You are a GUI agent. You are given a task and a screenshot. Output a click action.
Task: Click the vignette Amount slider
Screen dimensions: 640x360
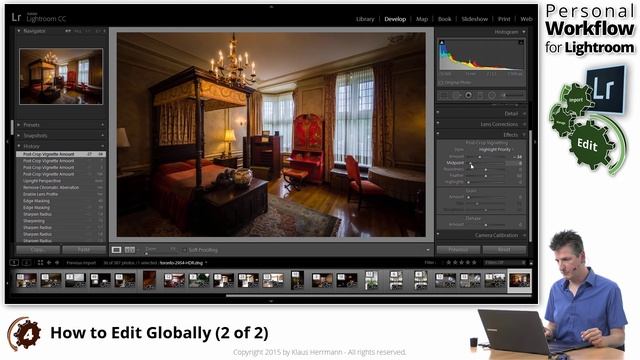[486, 157]
